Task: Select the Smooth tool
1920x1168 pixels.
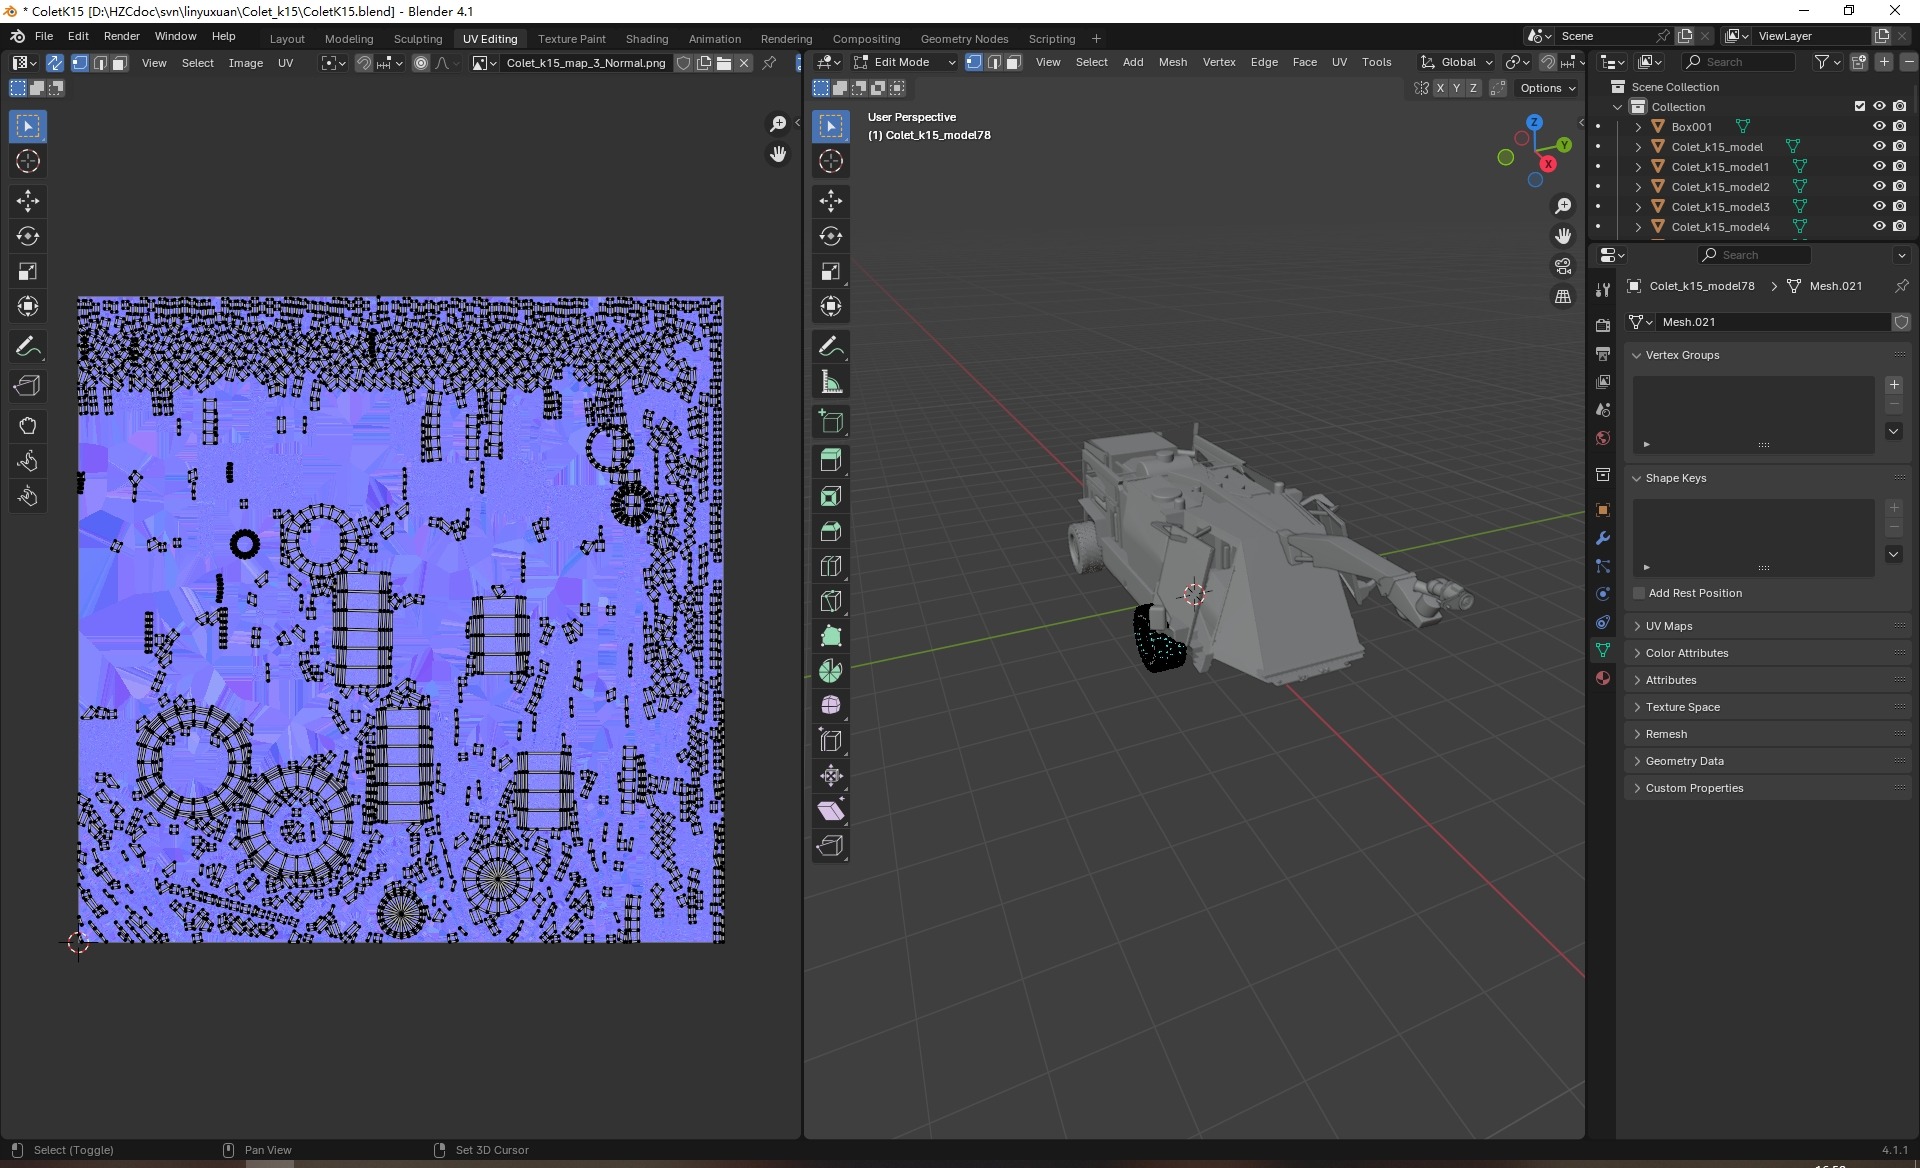Action: (830, 706)
